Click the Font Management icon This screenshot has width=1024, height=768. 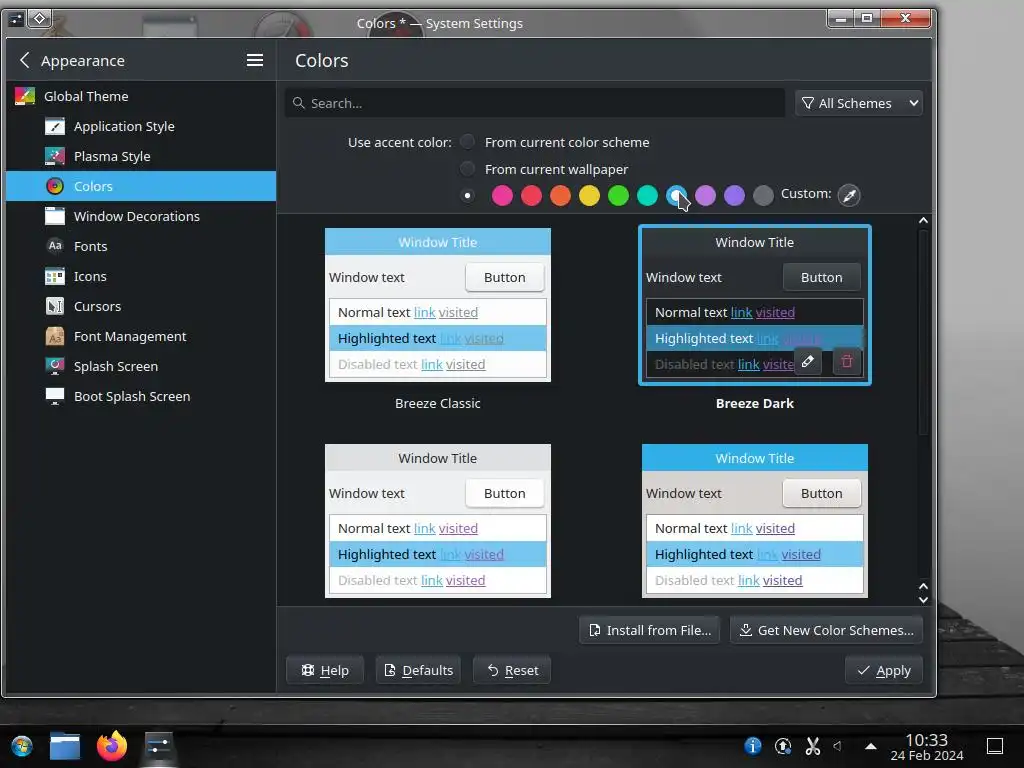(x=55, y=336)
